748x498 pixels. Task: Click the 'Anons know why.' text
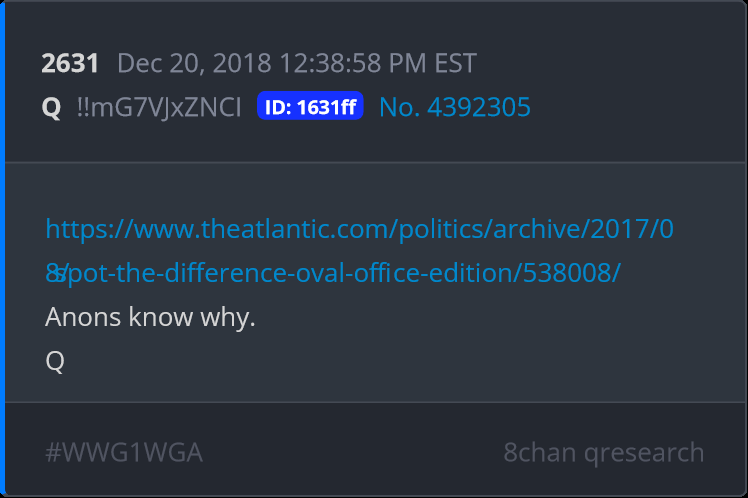coord(150,317)
